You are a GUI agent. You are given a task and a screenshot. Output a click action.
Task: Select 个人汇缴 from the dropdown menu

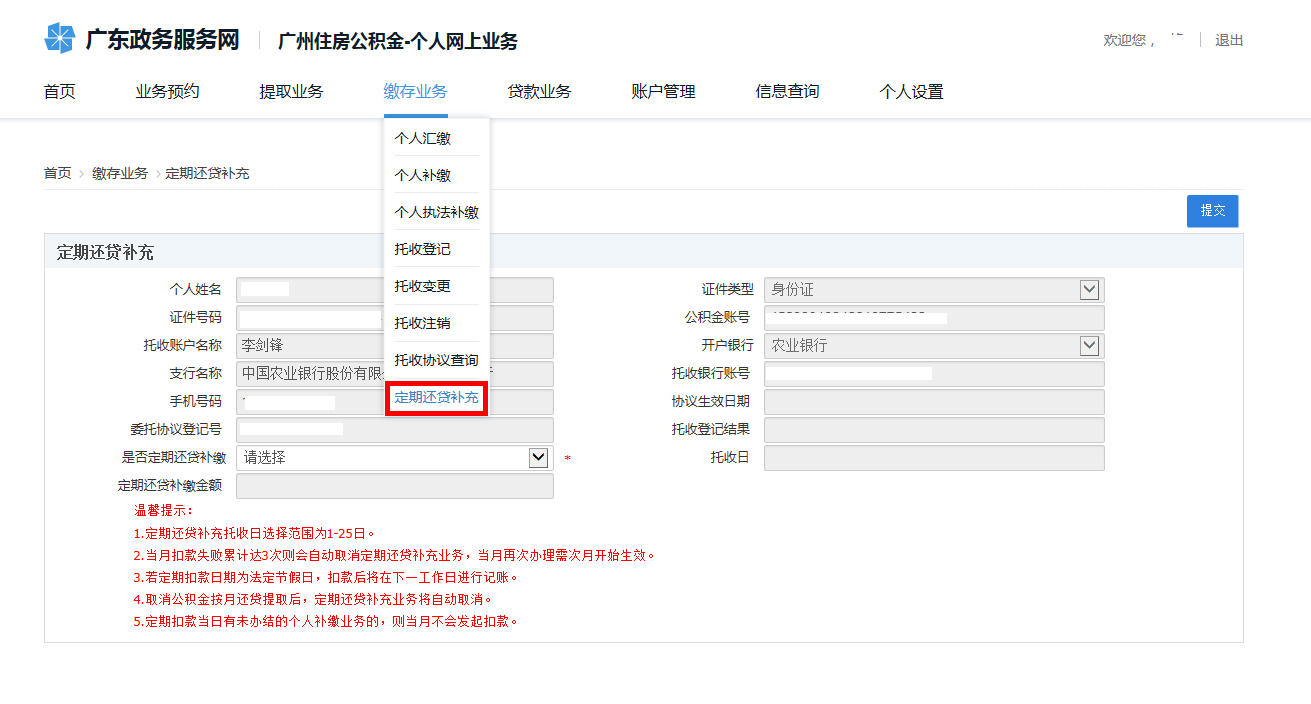click(x=422, y=138)
